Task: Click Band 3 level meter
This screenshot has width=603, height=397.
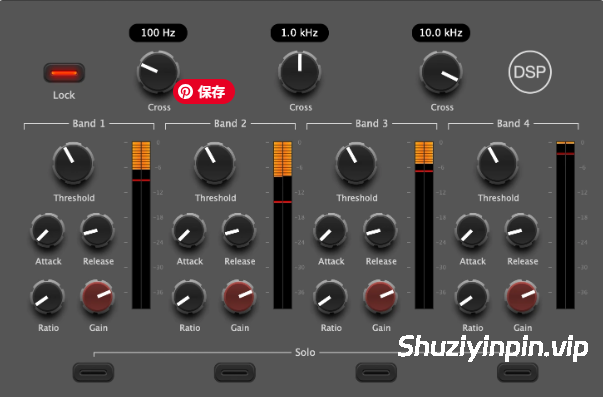Action: (x=424, y=225)
